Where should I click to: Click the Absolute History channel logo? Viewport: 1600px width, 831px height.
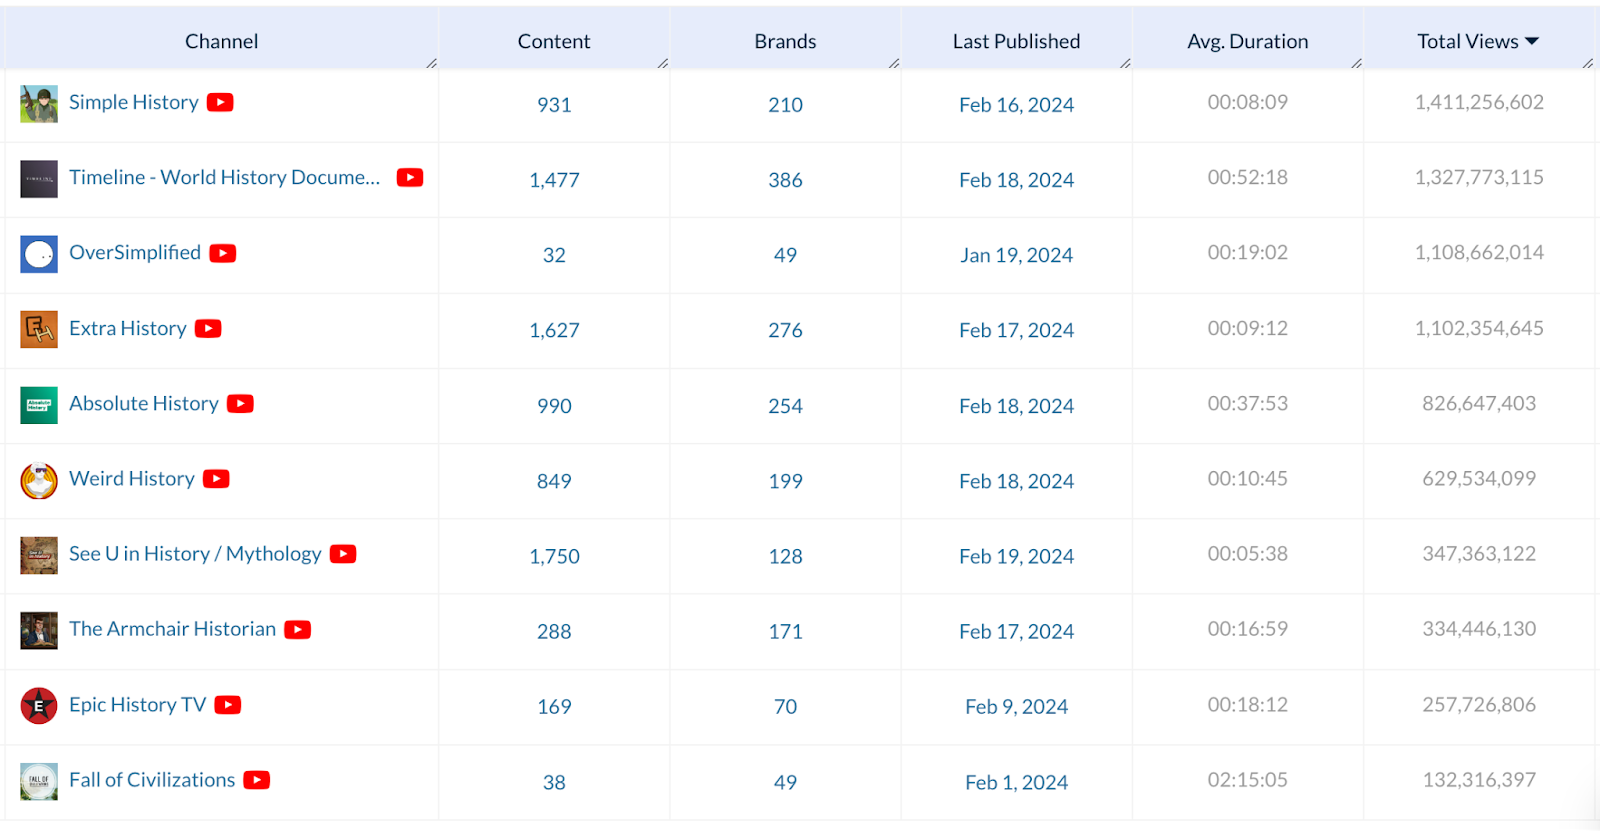tap(39, 405)
